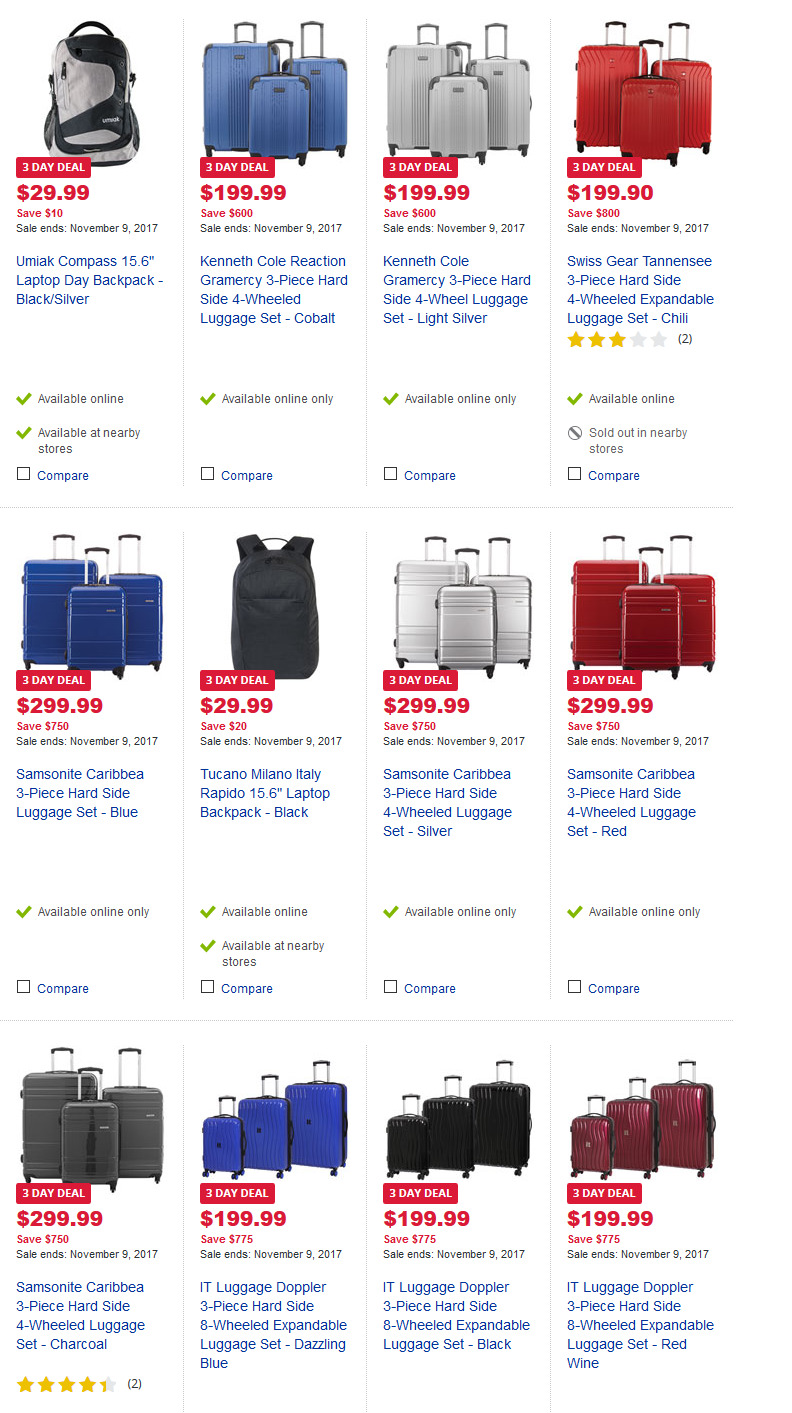Open Kenneth Cole Gramercy Light Silver product link
This screenshot has width=792, height=1413.
point(457,290)
